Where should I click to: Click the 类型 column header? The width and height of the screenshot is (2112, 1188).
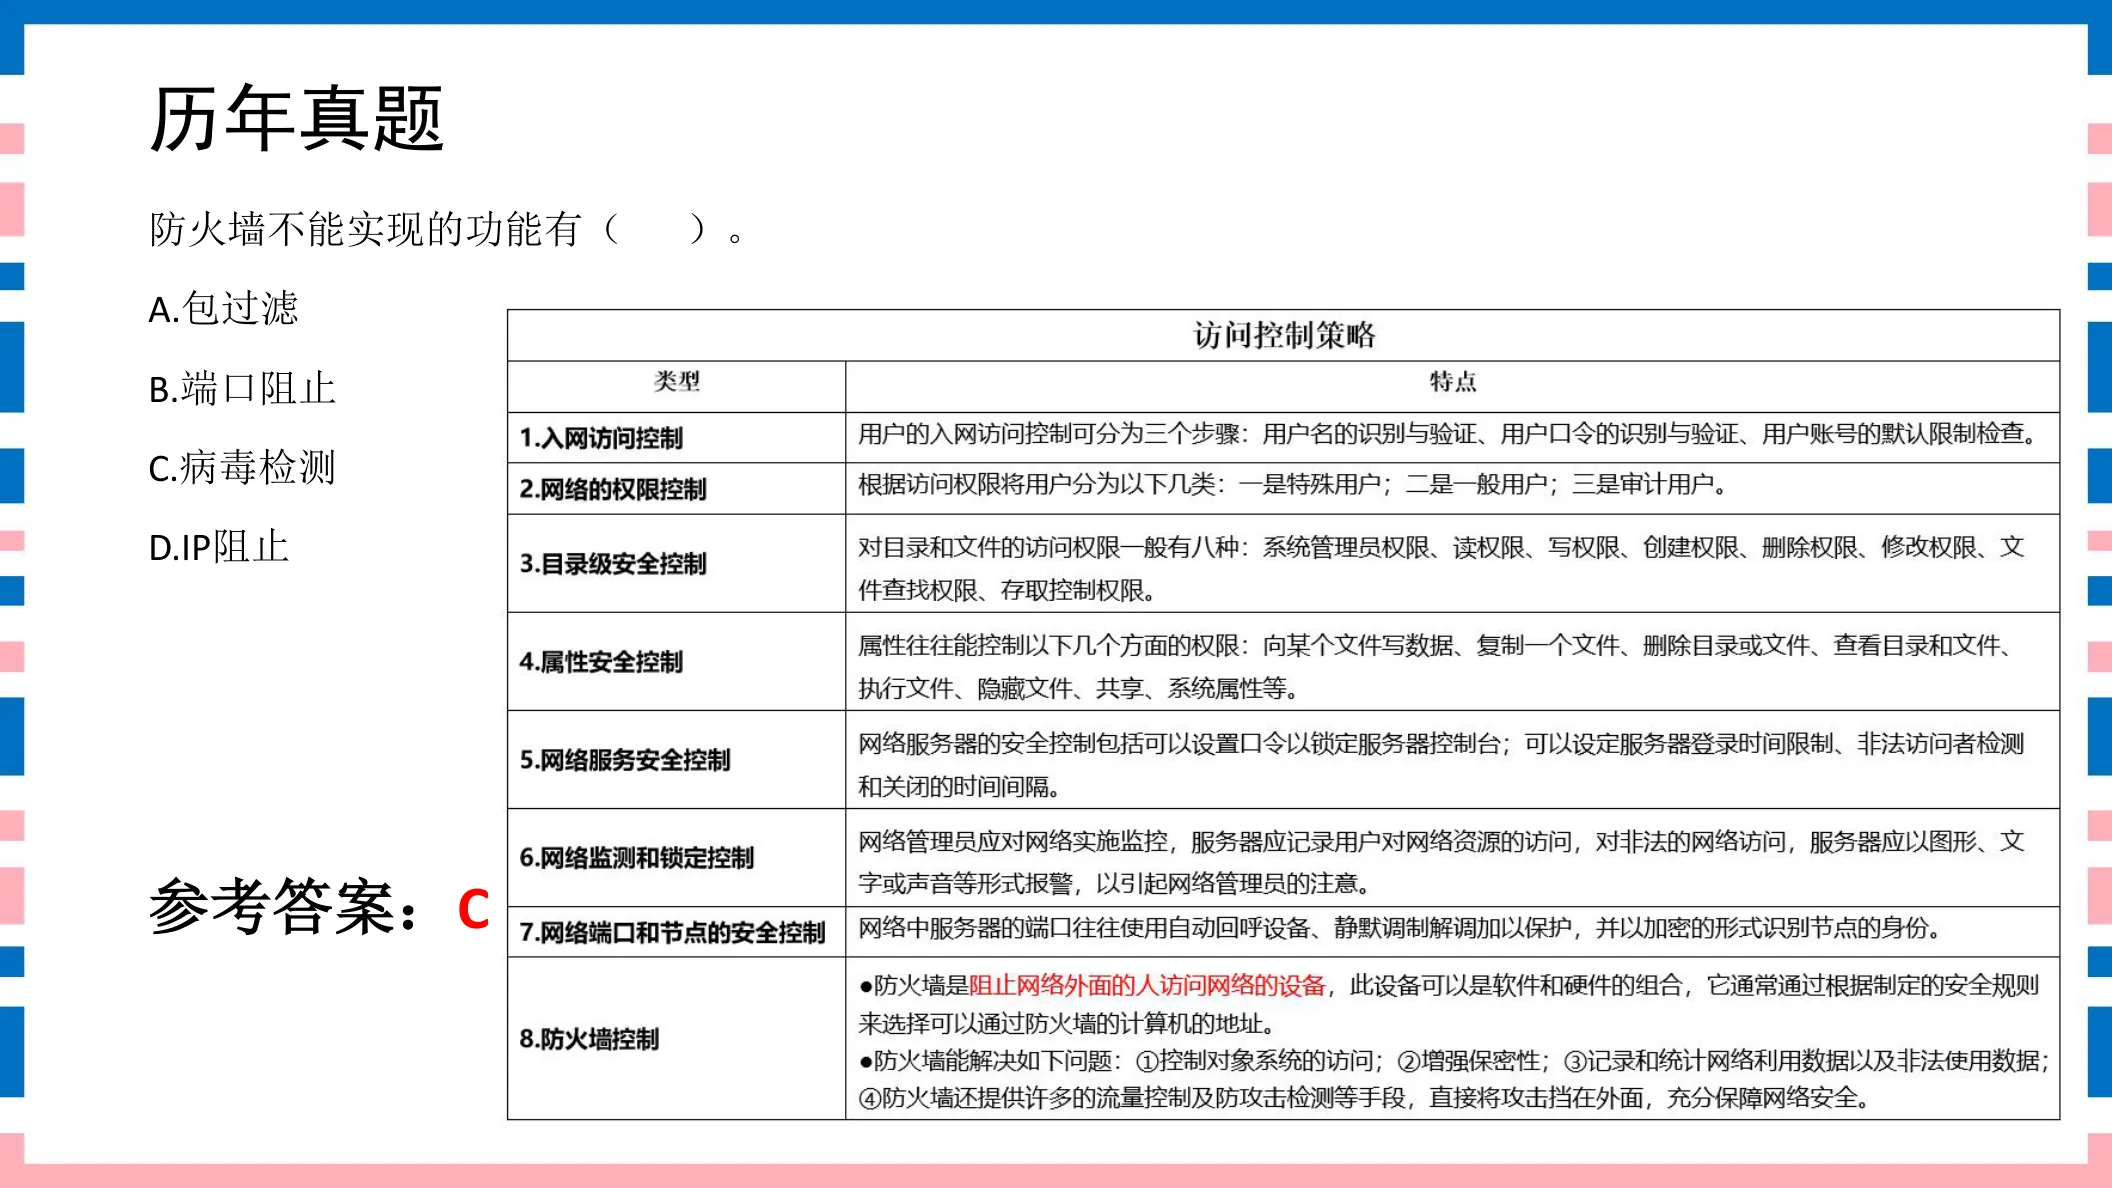pos(677,381)
